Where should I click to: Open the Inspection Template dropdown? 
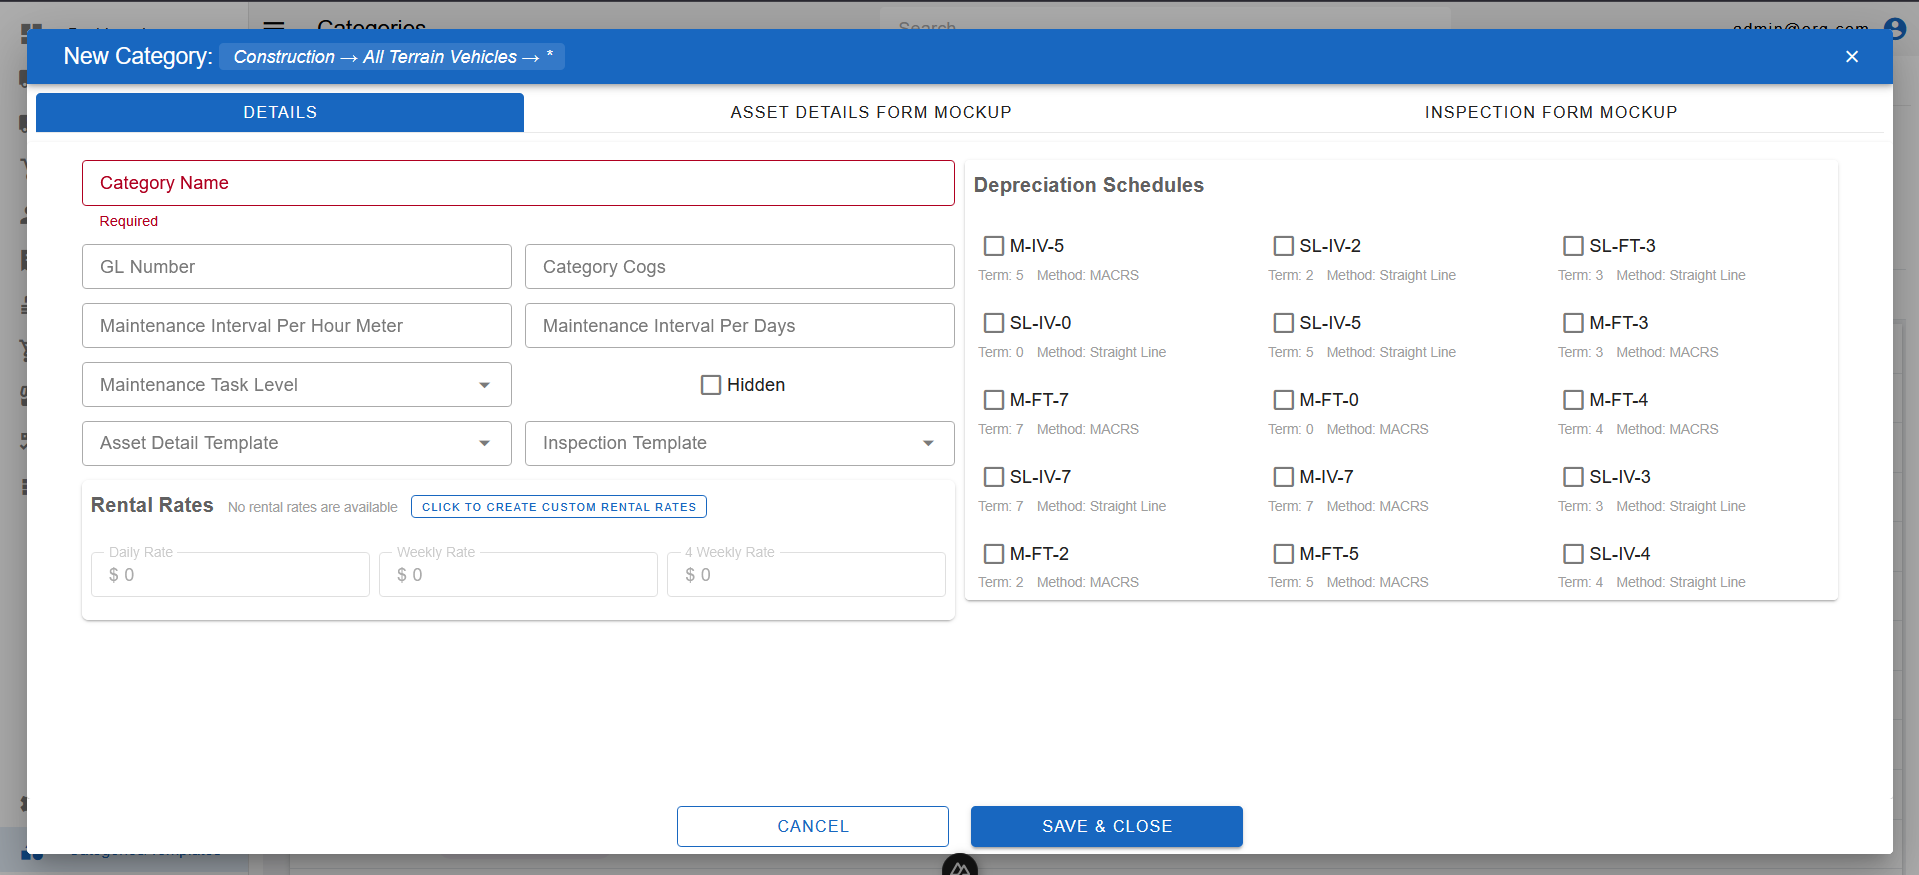[739, 443]
